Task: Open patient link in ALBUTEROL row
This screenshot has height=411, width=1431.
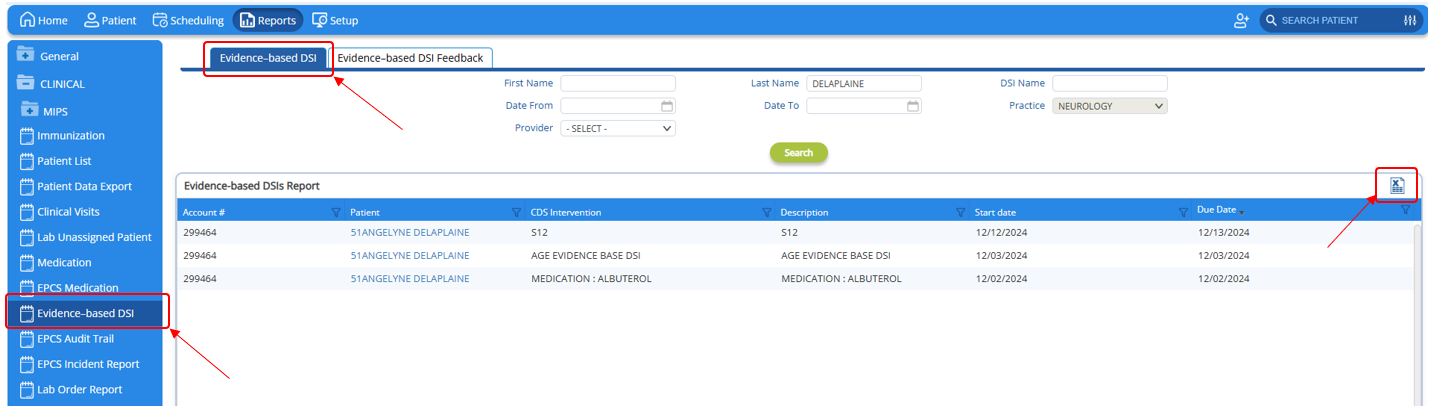Action: tap(410, 278)
